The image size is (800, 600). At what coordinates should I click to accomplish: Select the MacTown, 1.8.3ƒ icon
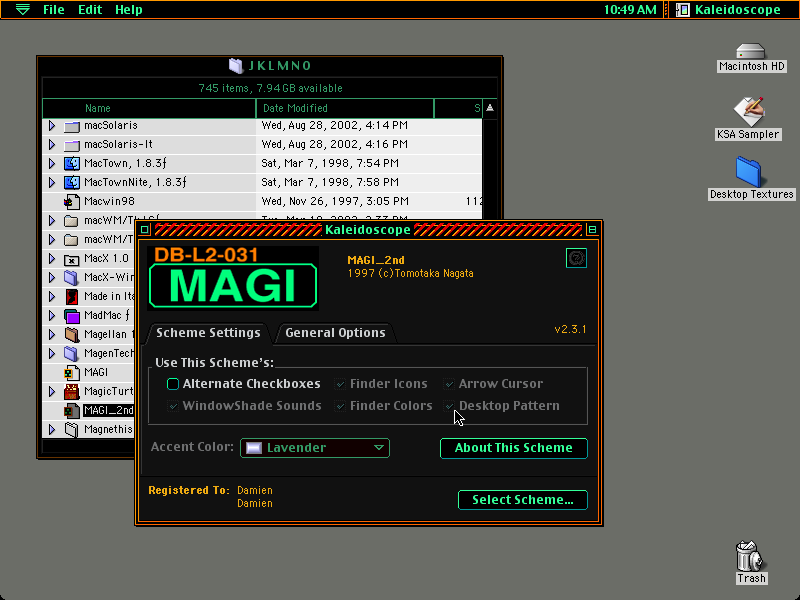tap(72, 164)
